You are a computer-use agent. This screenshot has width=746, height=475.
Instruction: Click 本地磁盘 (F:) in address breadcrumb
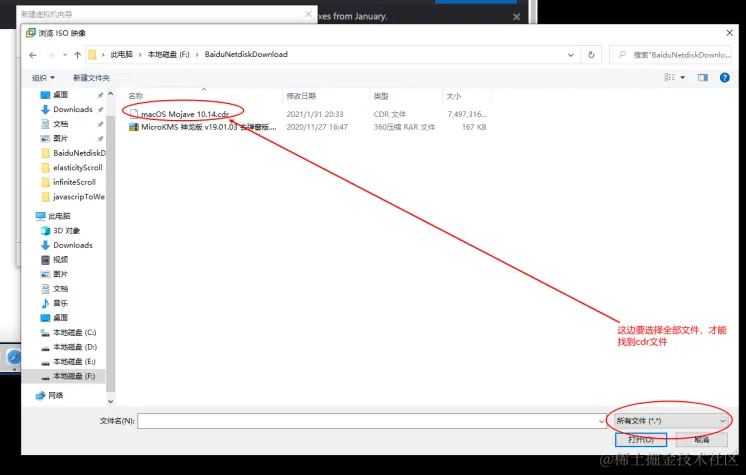(168, 54)
